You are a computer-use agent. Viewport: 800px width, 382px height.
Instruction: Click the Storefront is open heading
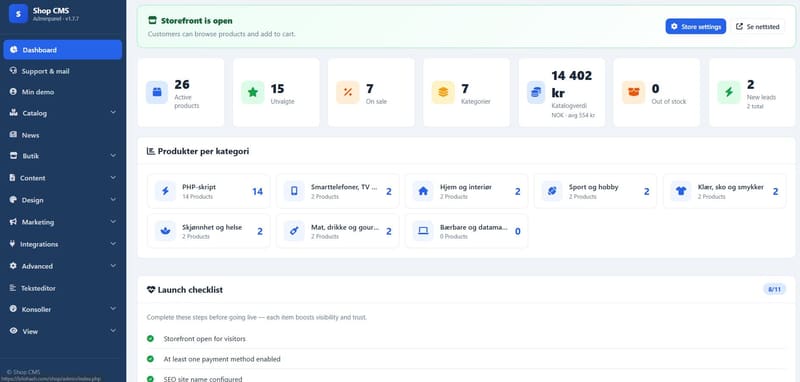tap(196, 21)
